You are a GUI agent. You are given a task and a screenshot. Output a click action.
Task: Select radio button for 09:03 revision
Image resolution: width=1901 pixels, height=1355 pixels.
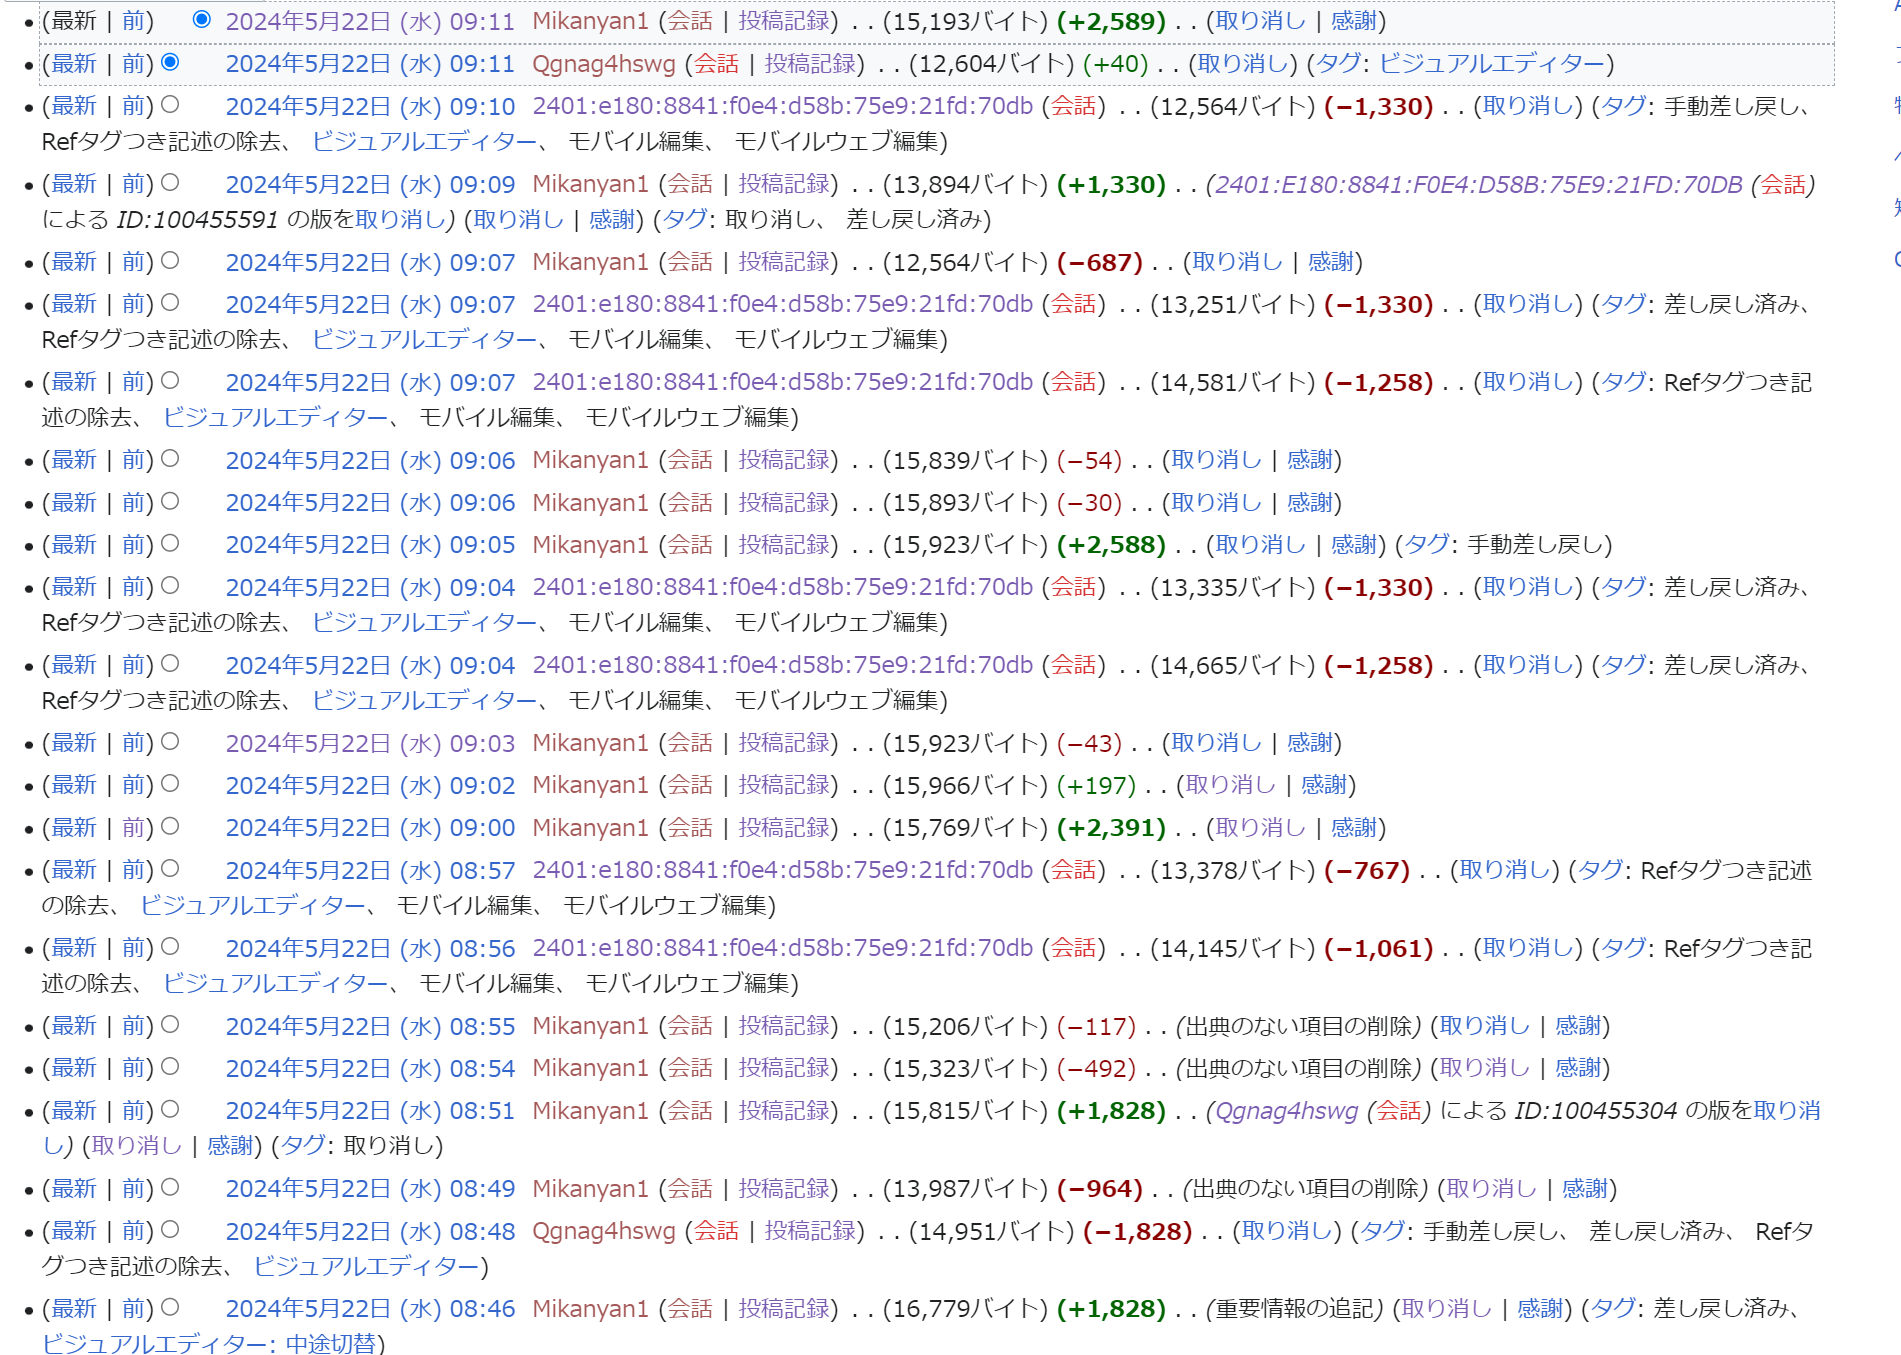point(170,741)
